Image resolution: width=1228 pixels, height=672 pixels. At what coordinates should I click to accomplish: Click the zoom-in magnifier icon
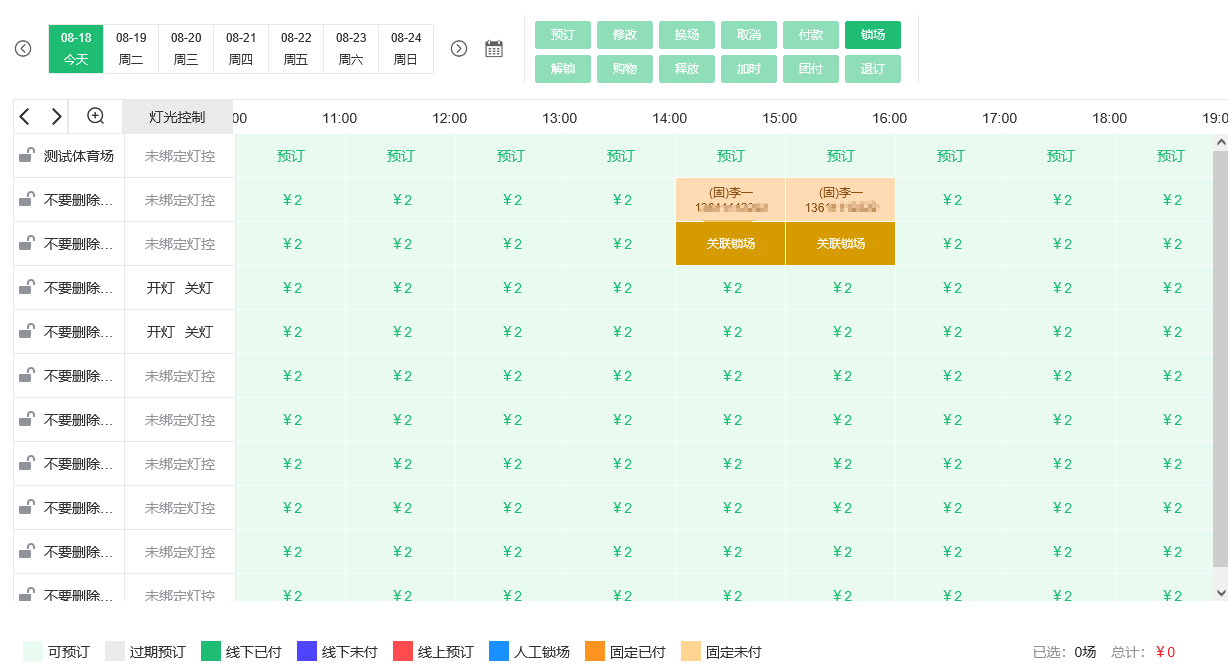(x=96, y=116)
